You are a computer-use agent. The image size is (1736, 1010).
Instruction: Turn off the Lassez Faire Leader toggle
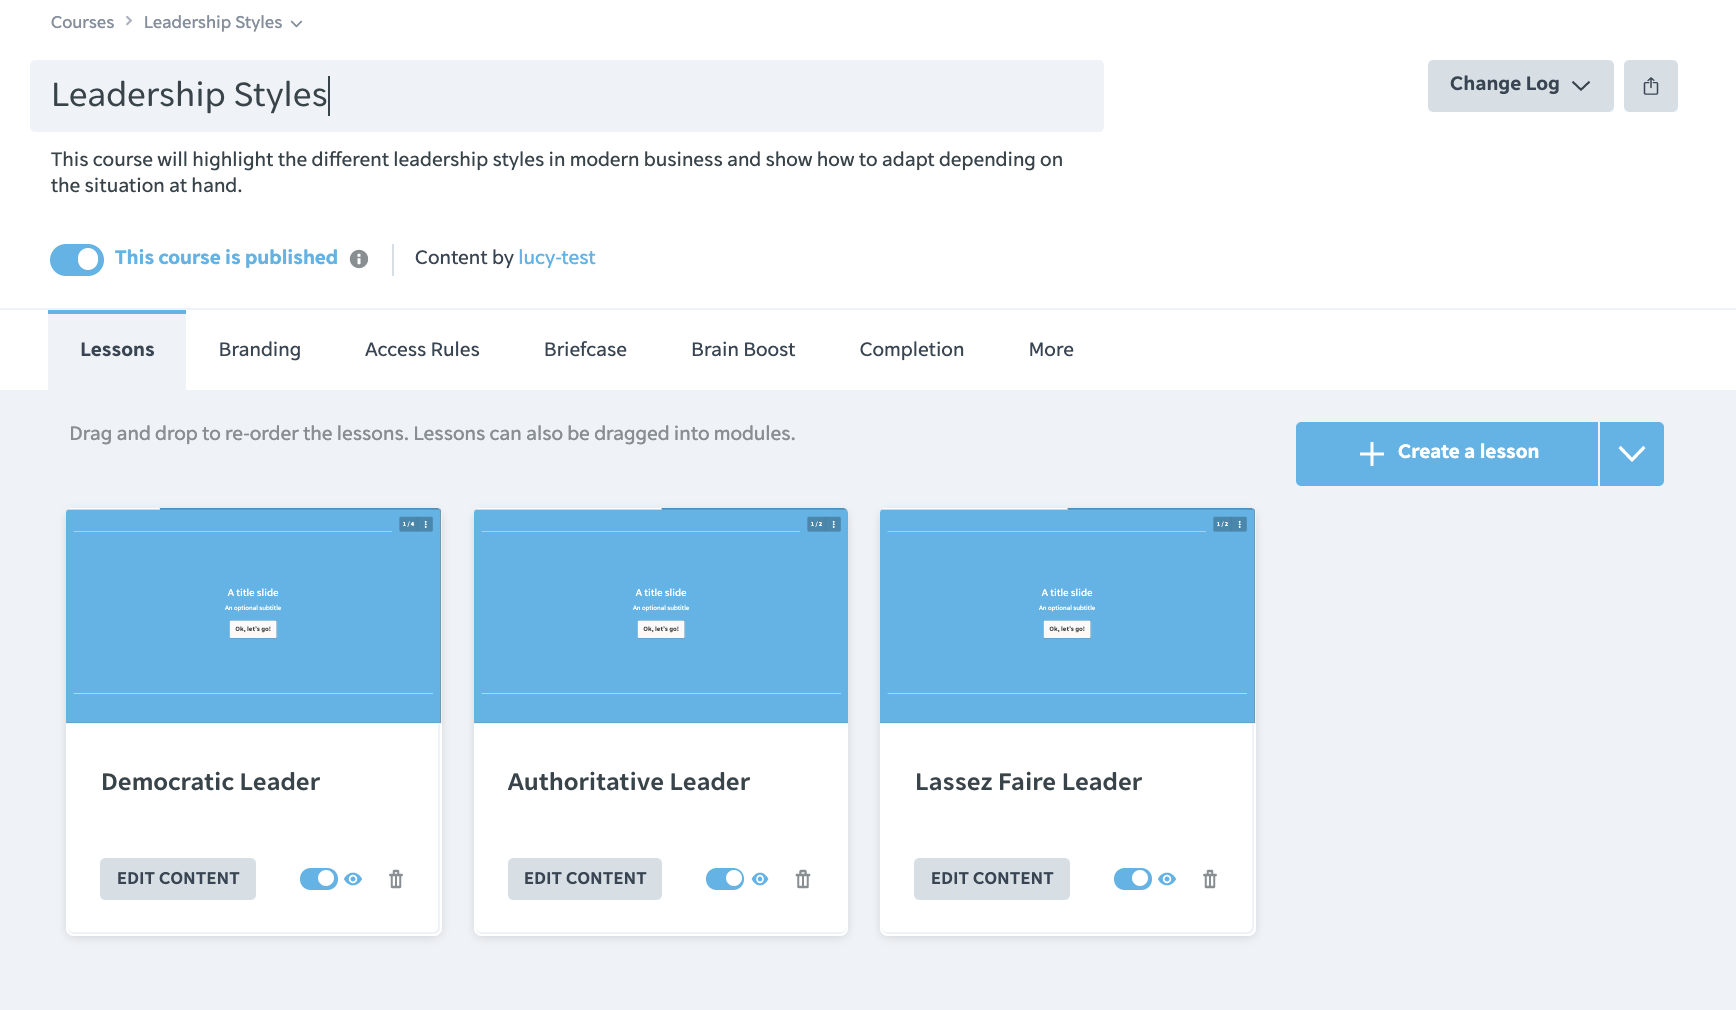tap(1133, 879)
